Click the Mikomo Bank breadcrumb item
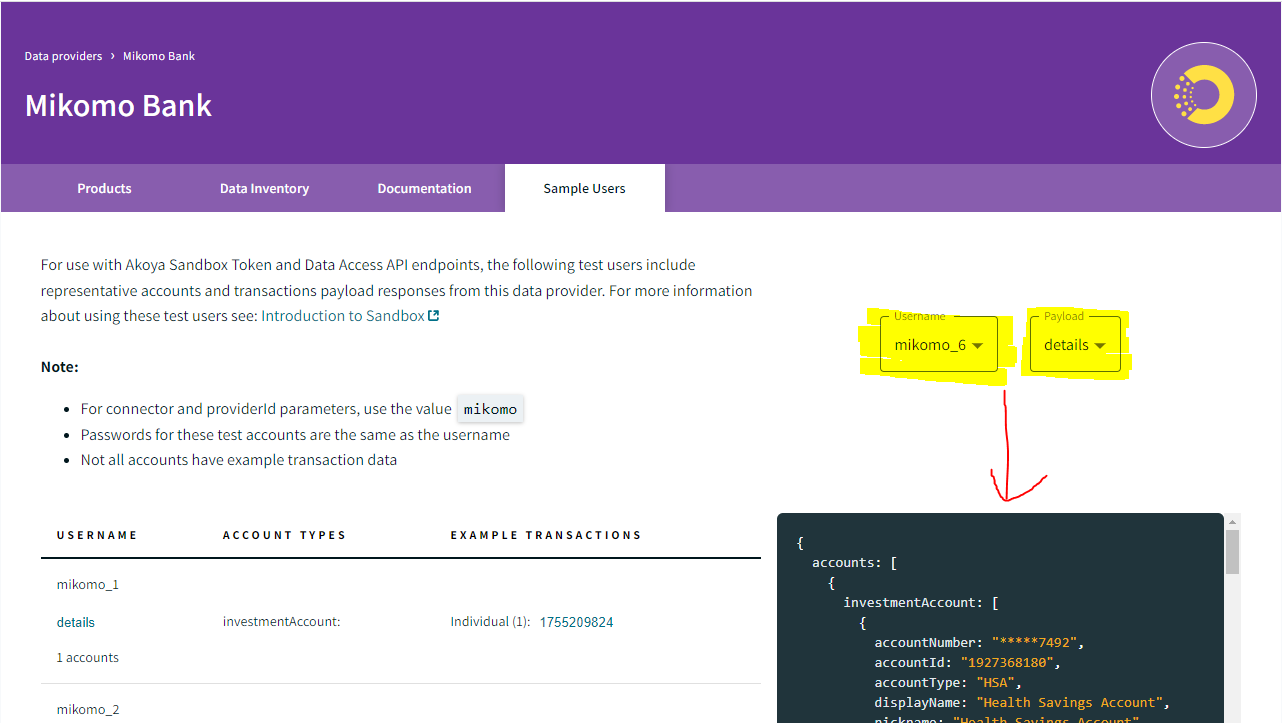 click(x=159, y=56)
